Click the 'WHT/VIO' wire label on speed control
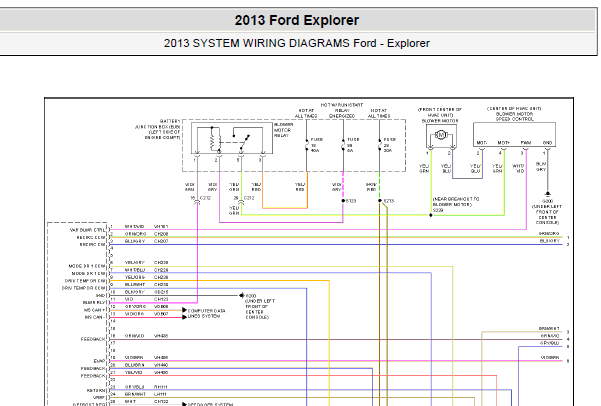Image resolution: width=601 pixels, height=406 pixels. coord(518,168)
